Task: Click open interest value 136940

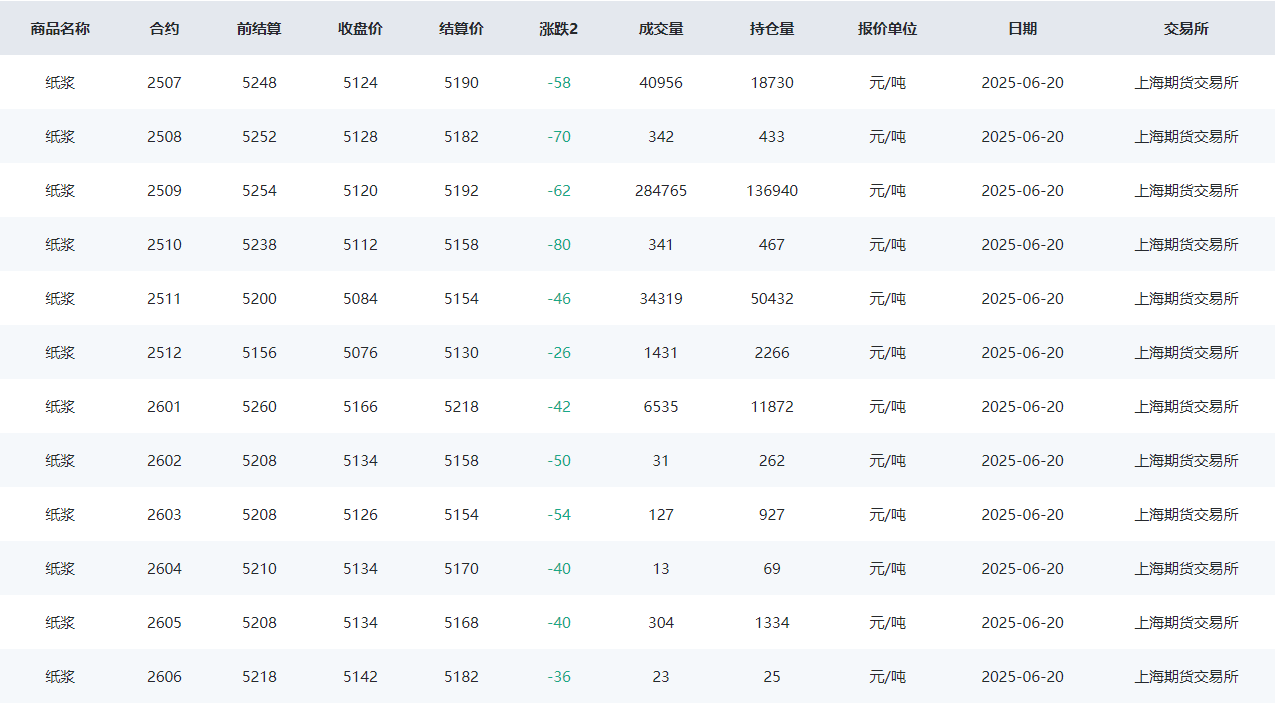Action: pos(772,191)
